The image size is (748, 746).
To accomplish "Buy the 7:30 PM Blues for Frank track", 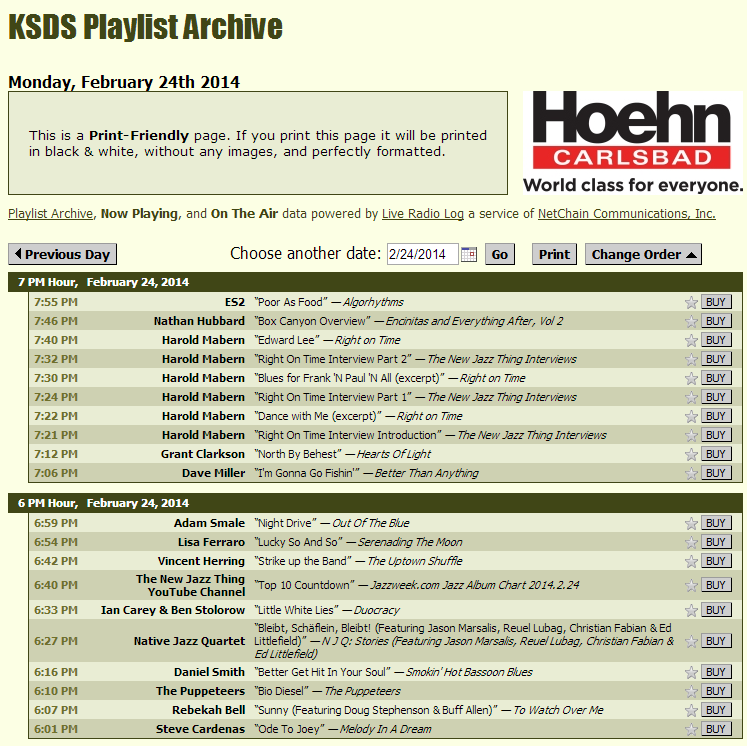I will [x=716, y=378].
